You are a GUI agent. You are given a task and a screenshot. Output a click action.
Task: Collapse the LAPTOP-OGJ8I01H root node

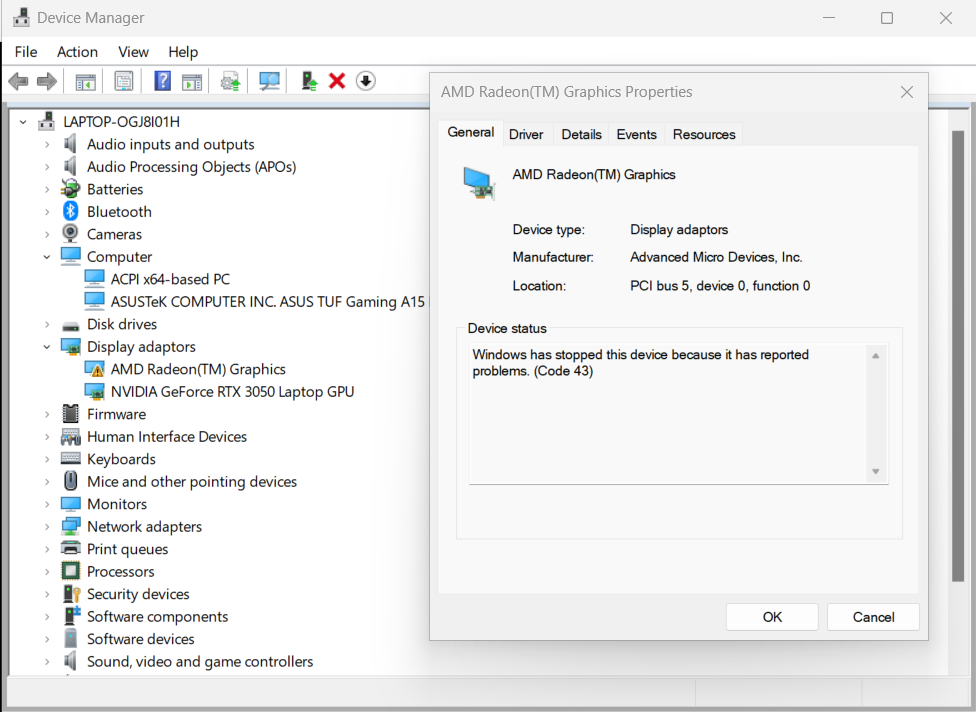23,122
